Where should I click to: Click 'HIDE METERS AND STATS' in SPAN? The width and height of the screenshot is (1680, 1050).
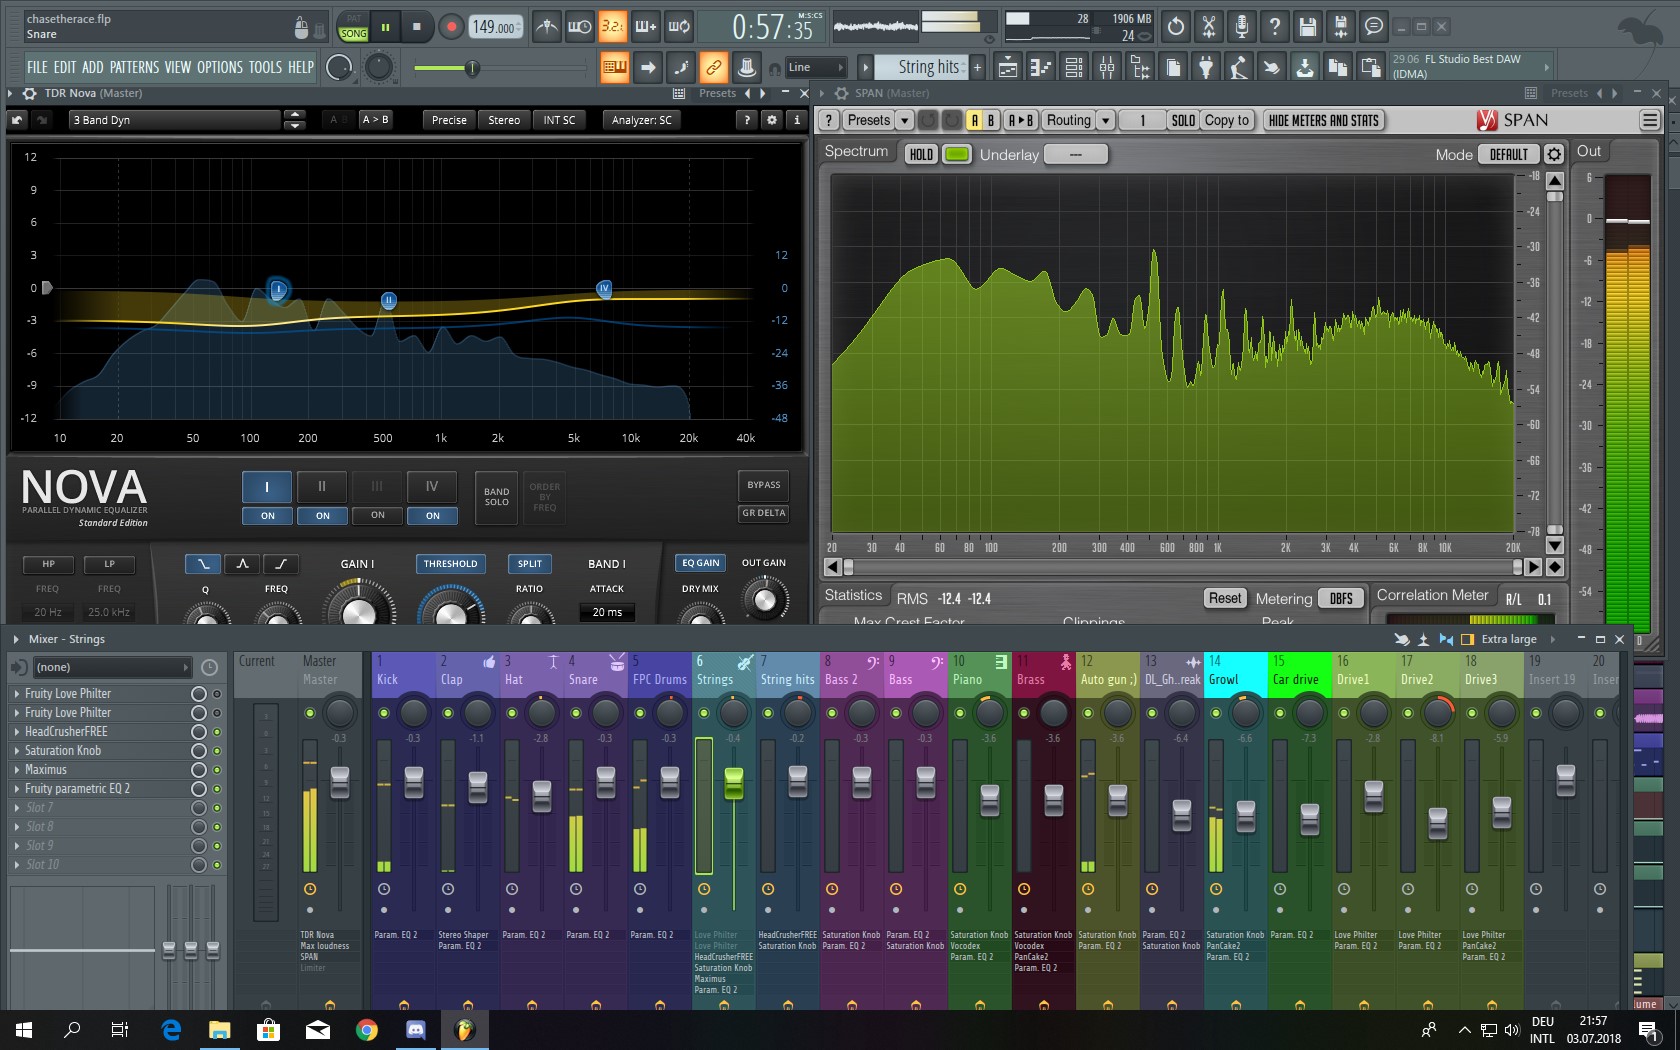1323,120
